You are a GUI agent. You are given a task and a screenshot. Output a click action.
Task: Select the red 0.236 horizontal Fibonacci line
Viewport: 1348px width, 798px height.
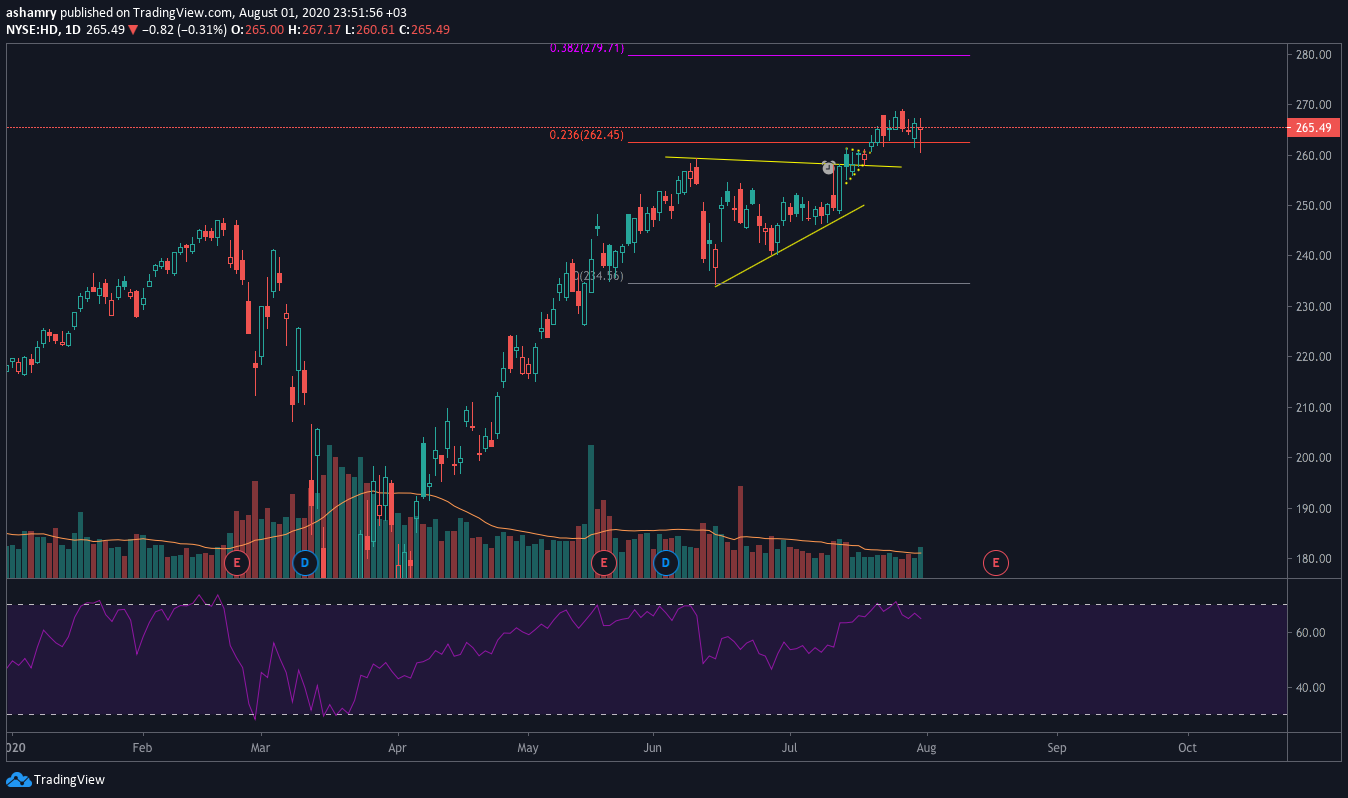[x=799, y=143]
